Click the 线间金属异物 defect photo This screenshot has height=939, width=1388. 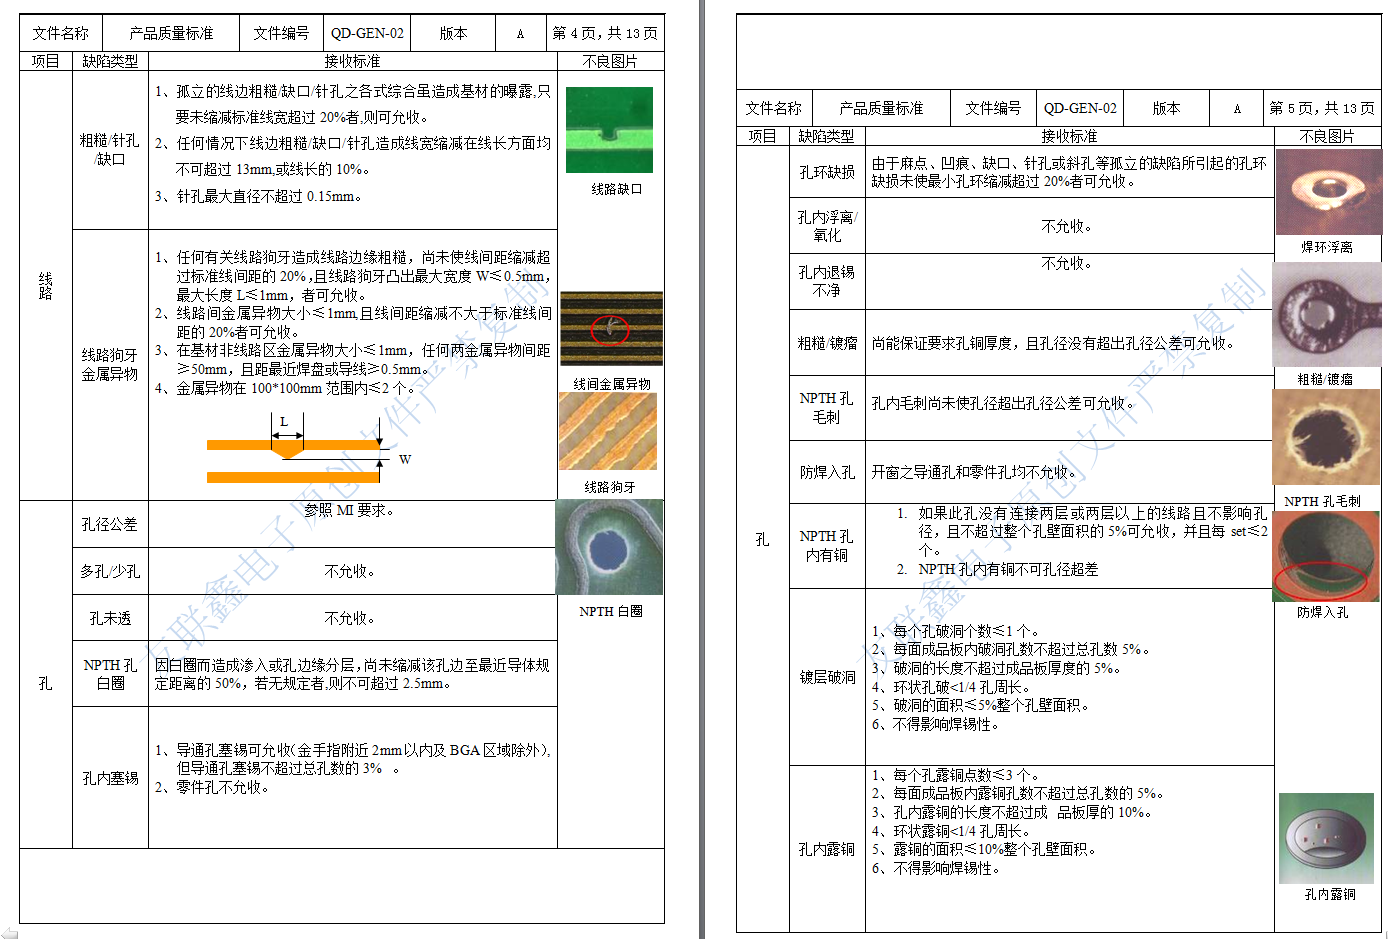click(x=611, y=328)
